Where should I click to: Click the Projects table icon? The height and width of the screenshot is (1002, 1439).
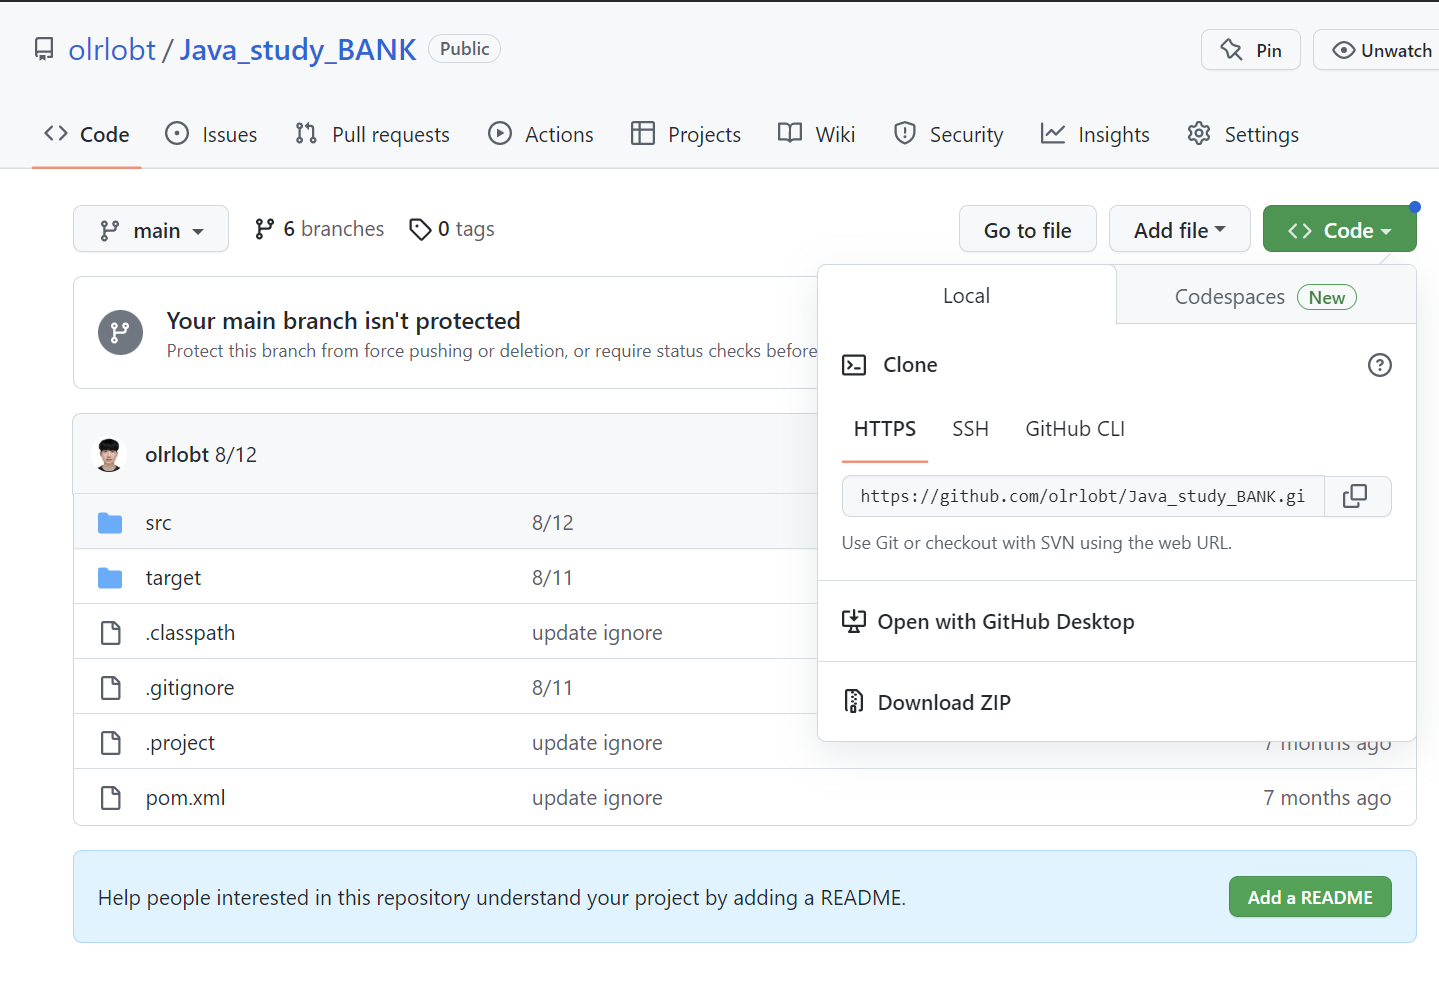[643, 133]
